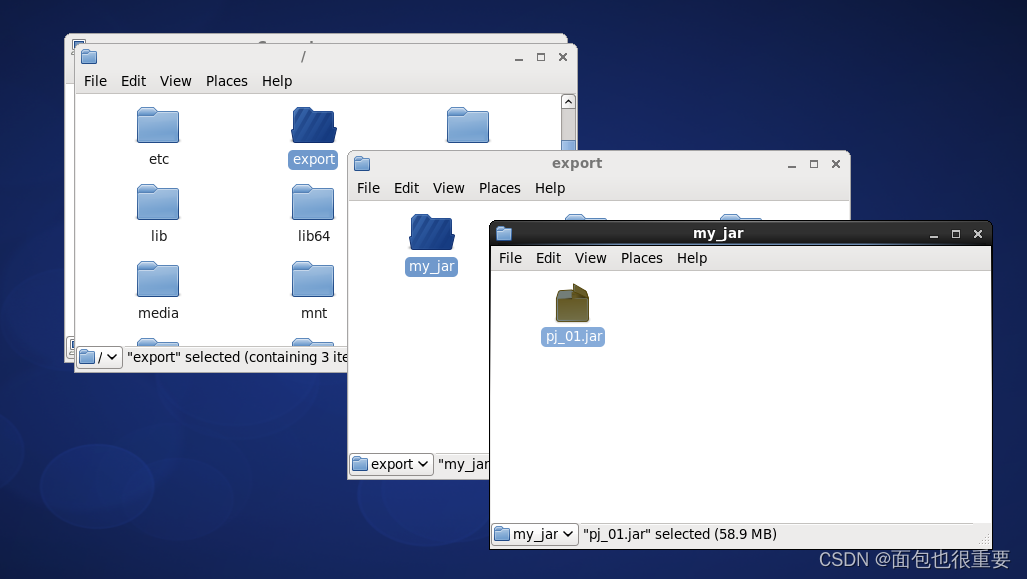Open Edit menu in my_jar window

click(548, 258)
